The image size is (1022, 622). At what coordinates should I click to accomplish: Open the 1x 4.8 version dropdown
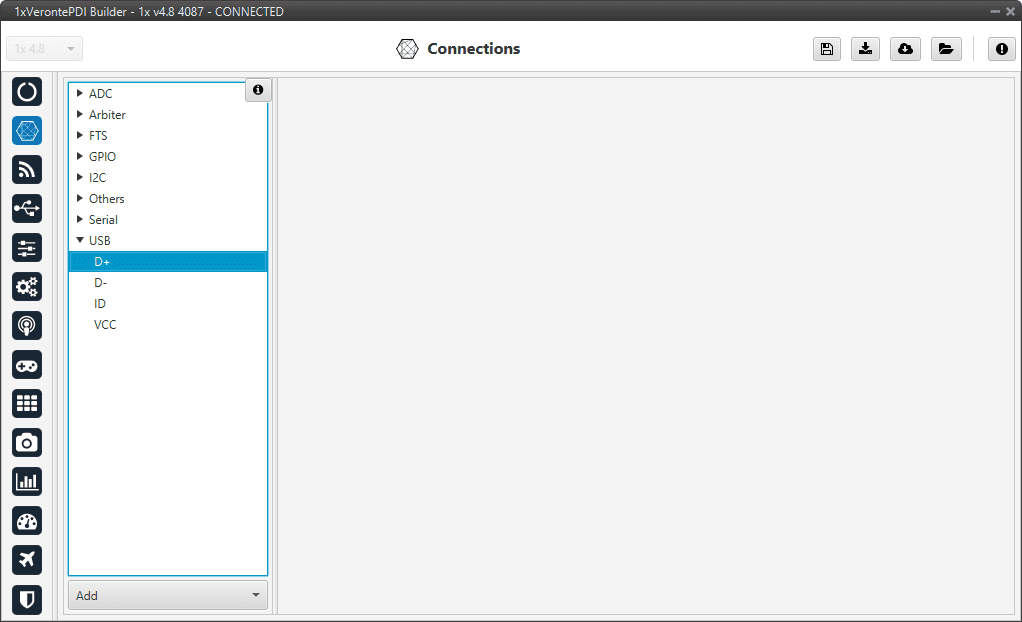pyautogui.click(x=45, y=49)
